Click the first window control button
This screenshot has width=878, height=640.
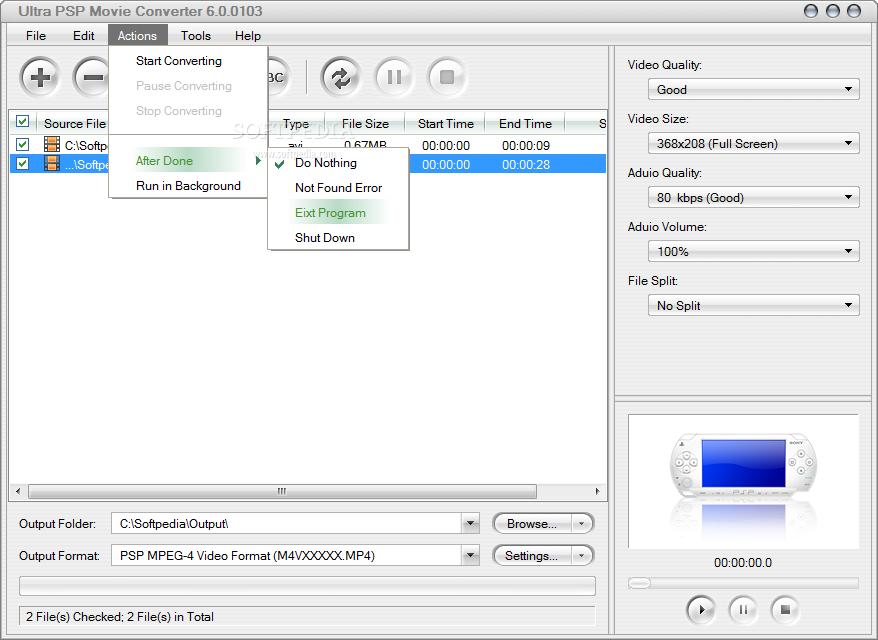tap(811, 11)
